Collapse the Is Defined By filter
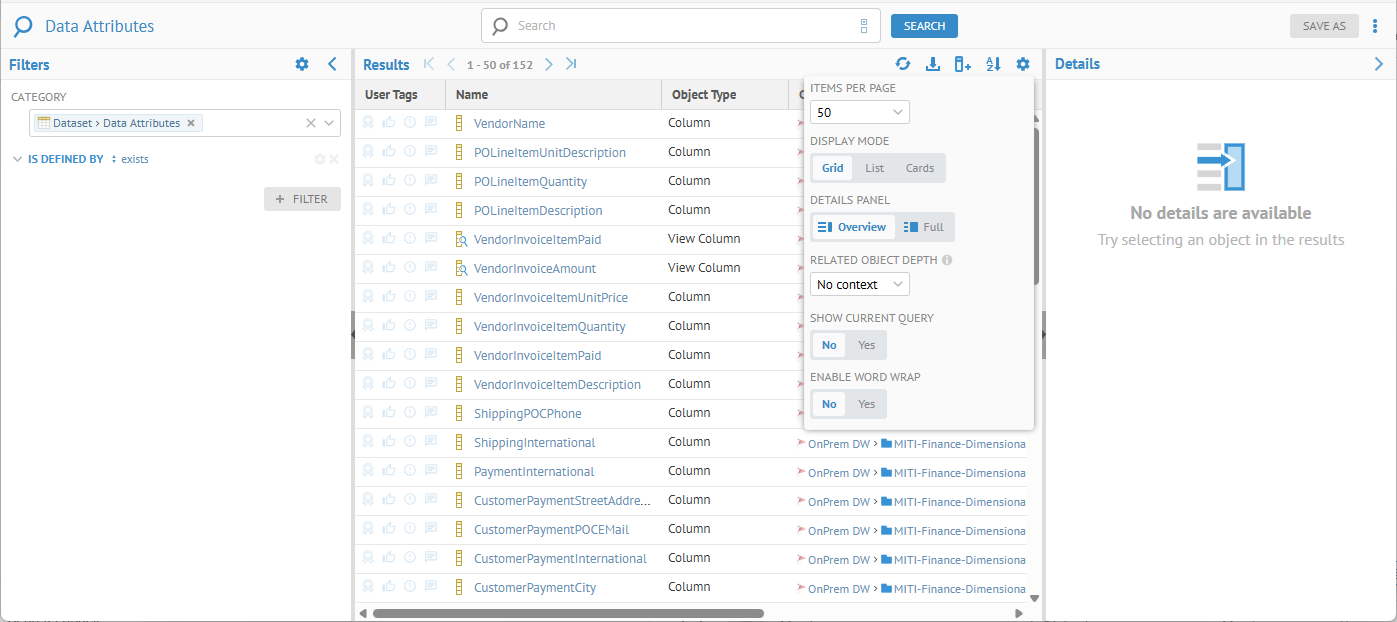The height and width of the screenshot is (622, 1397). tap(17, 159)
